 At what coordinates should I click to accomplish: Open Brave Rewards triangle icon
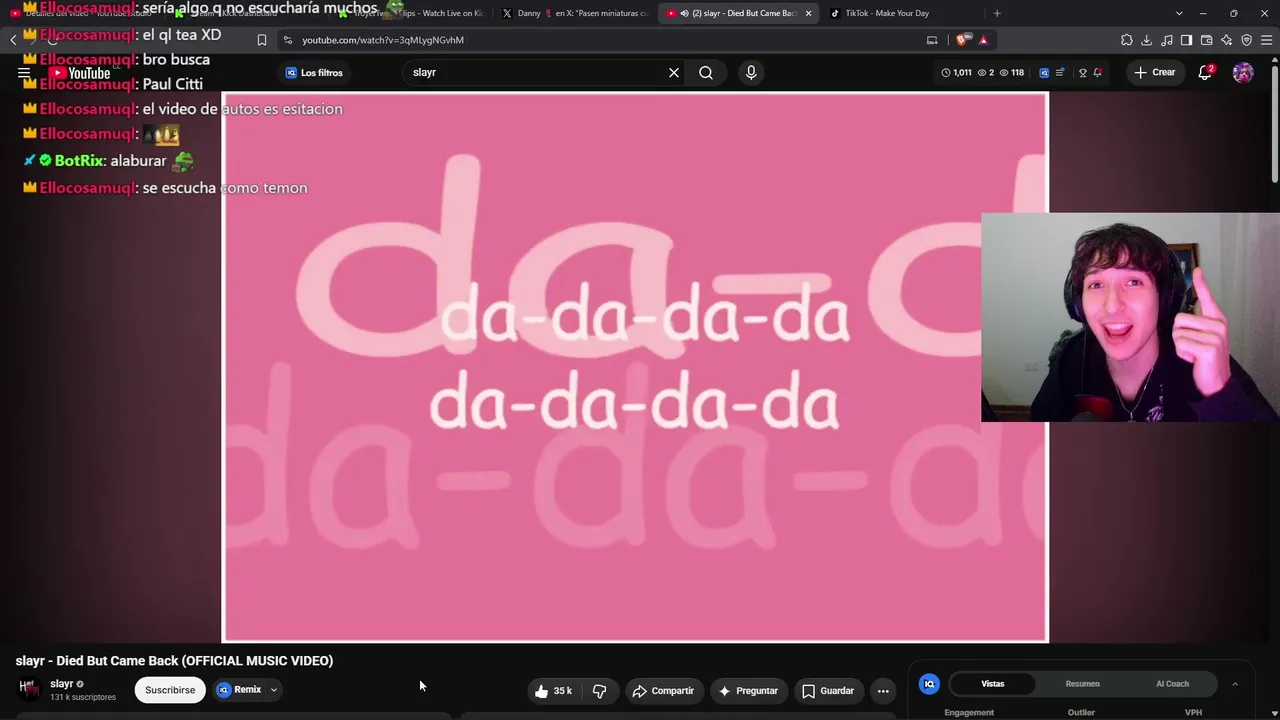tap(983, 40)
